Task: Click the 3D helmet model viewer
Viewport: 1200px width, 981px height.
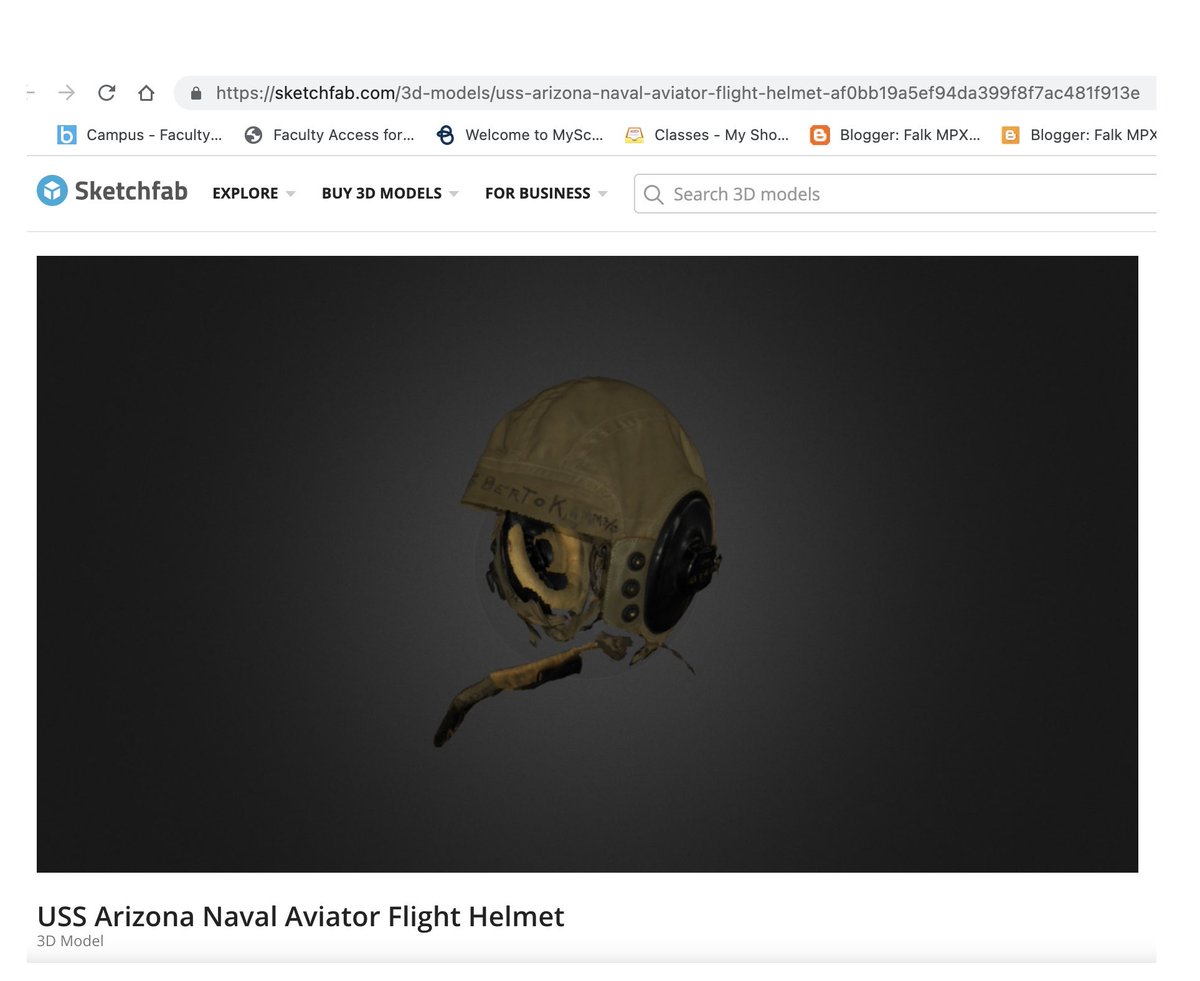Action: (587, 564)
